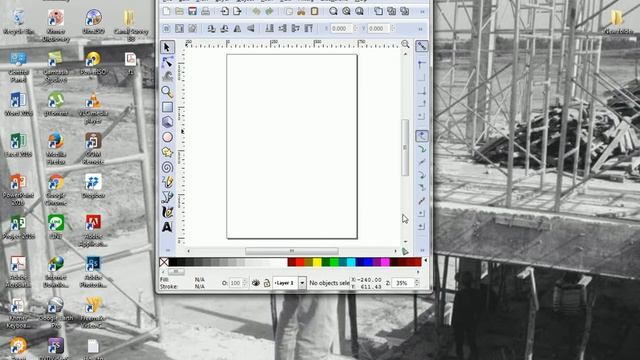
Task: Toggle current layer visibility eye icon
Action: point(256,283)
